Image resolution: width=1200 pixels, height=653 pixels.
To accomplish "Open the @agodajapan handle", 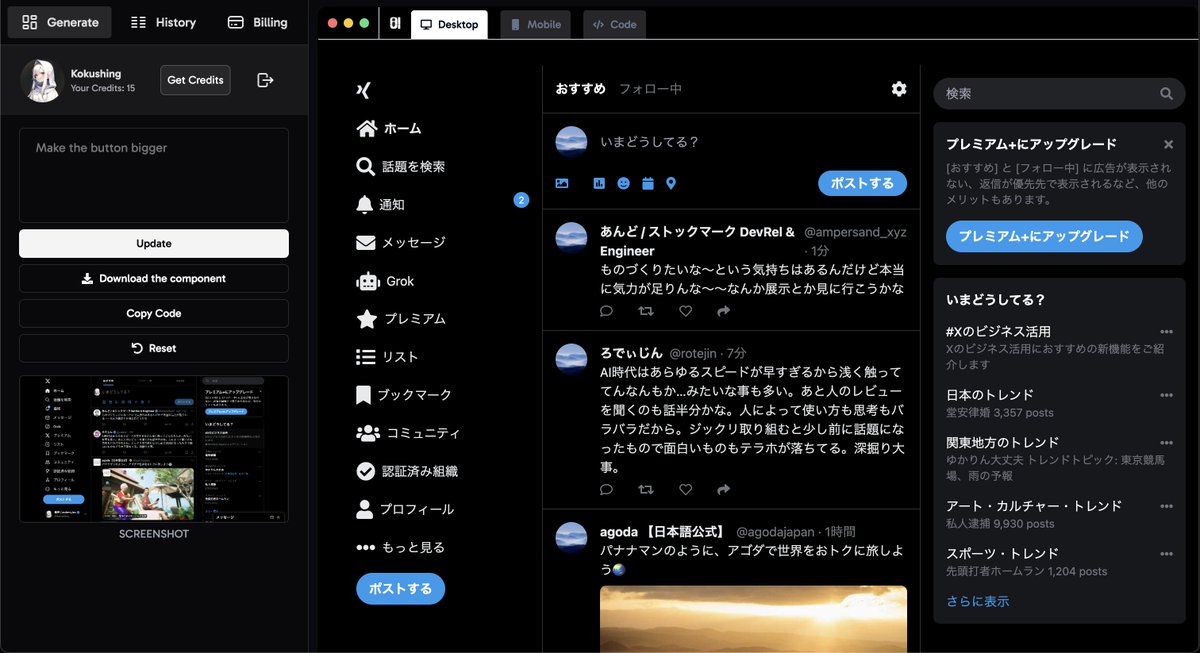I will click(x=777, y=531).
